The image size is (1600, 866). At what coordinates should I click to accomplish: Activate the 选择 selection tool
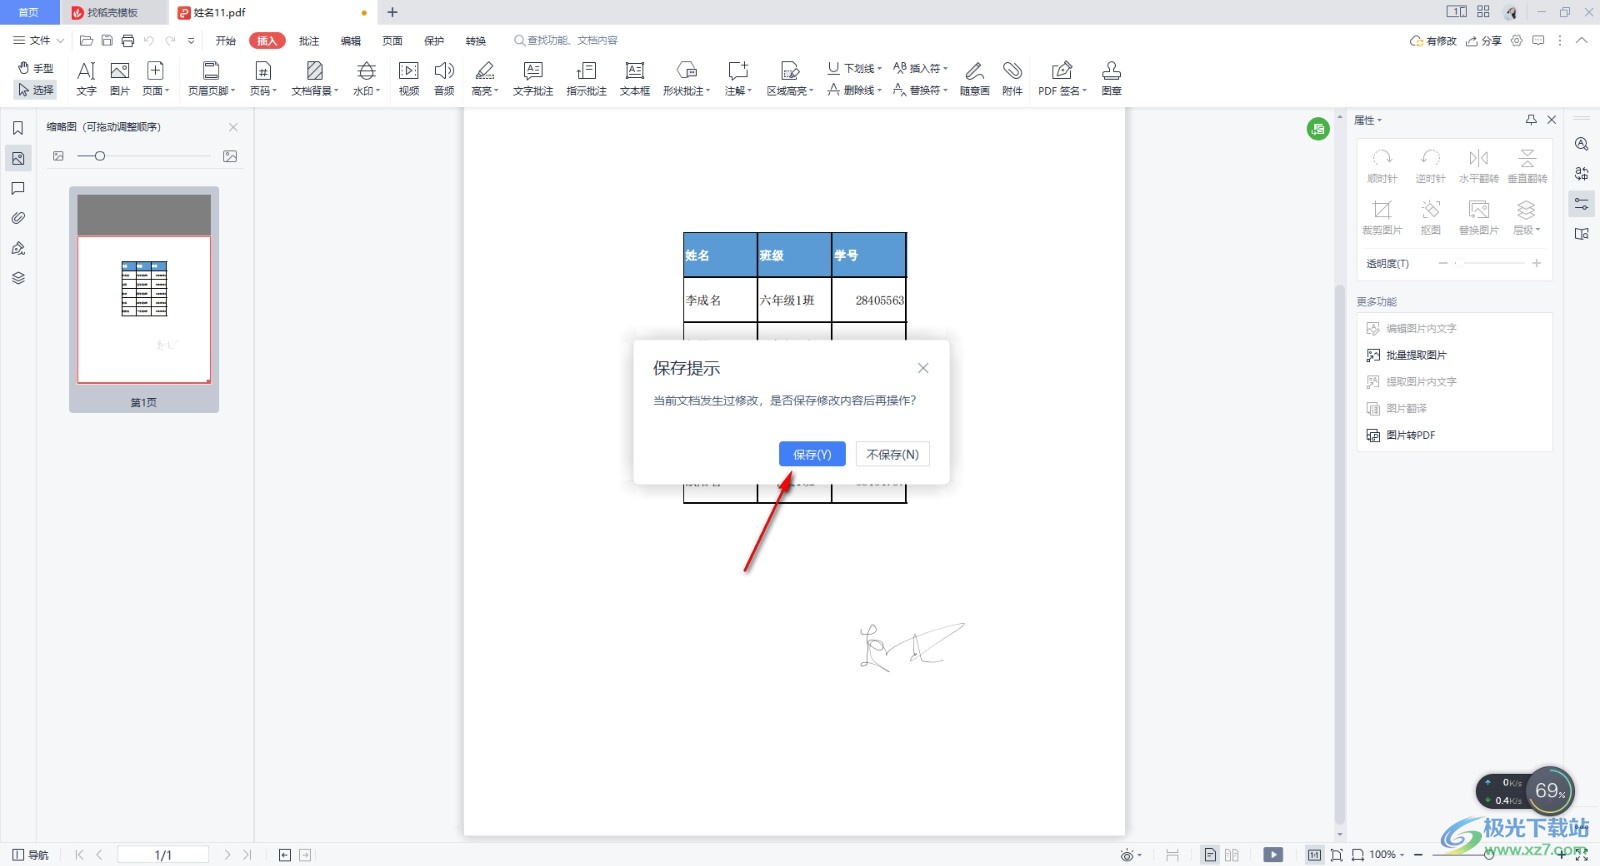point(36,90)
